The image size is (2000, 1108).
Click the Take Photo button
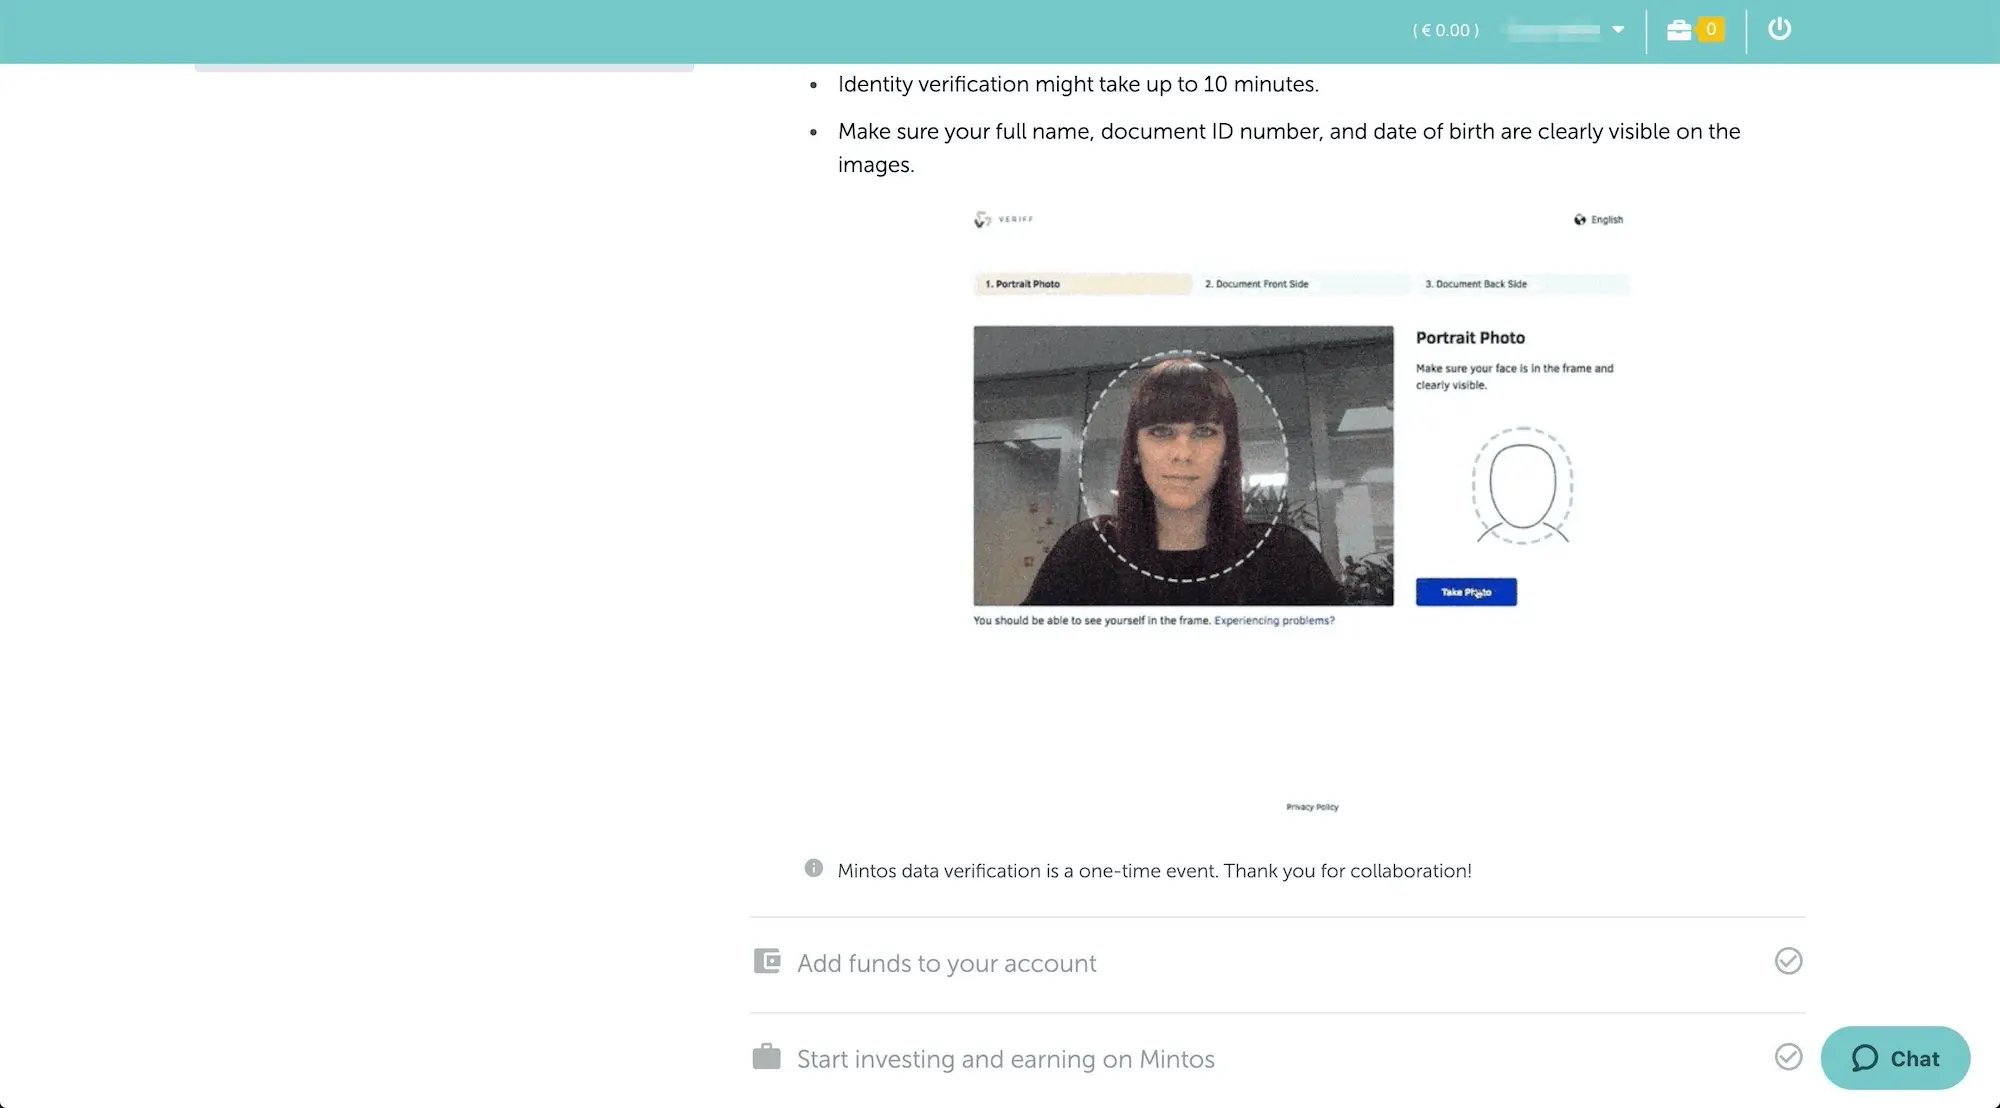click(1466, 592)
